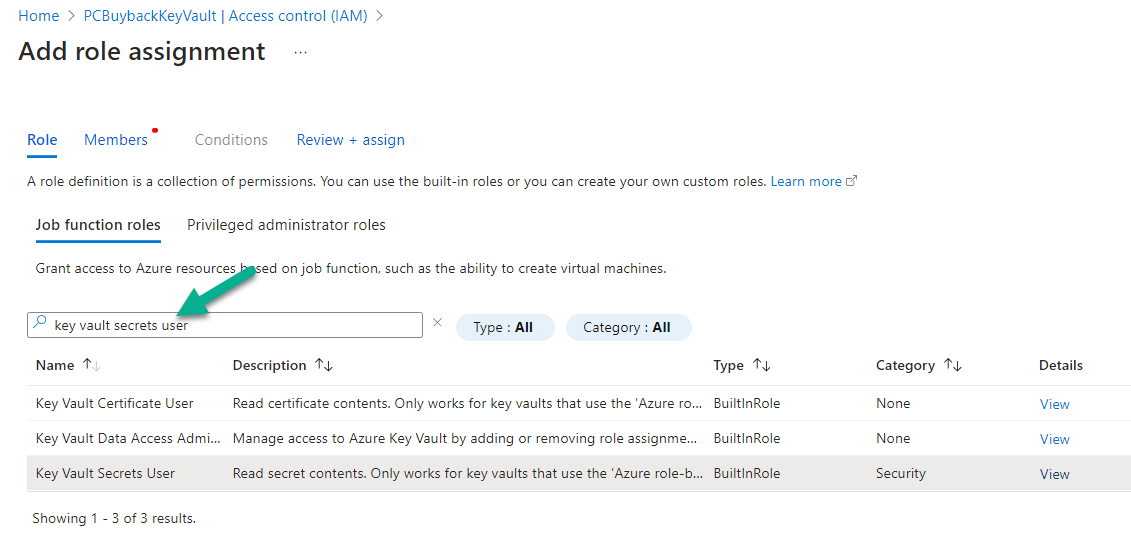View details for Key Vault Secrets User
The height and width of the screenshot is (544, 1131).
coord(1055,474)
